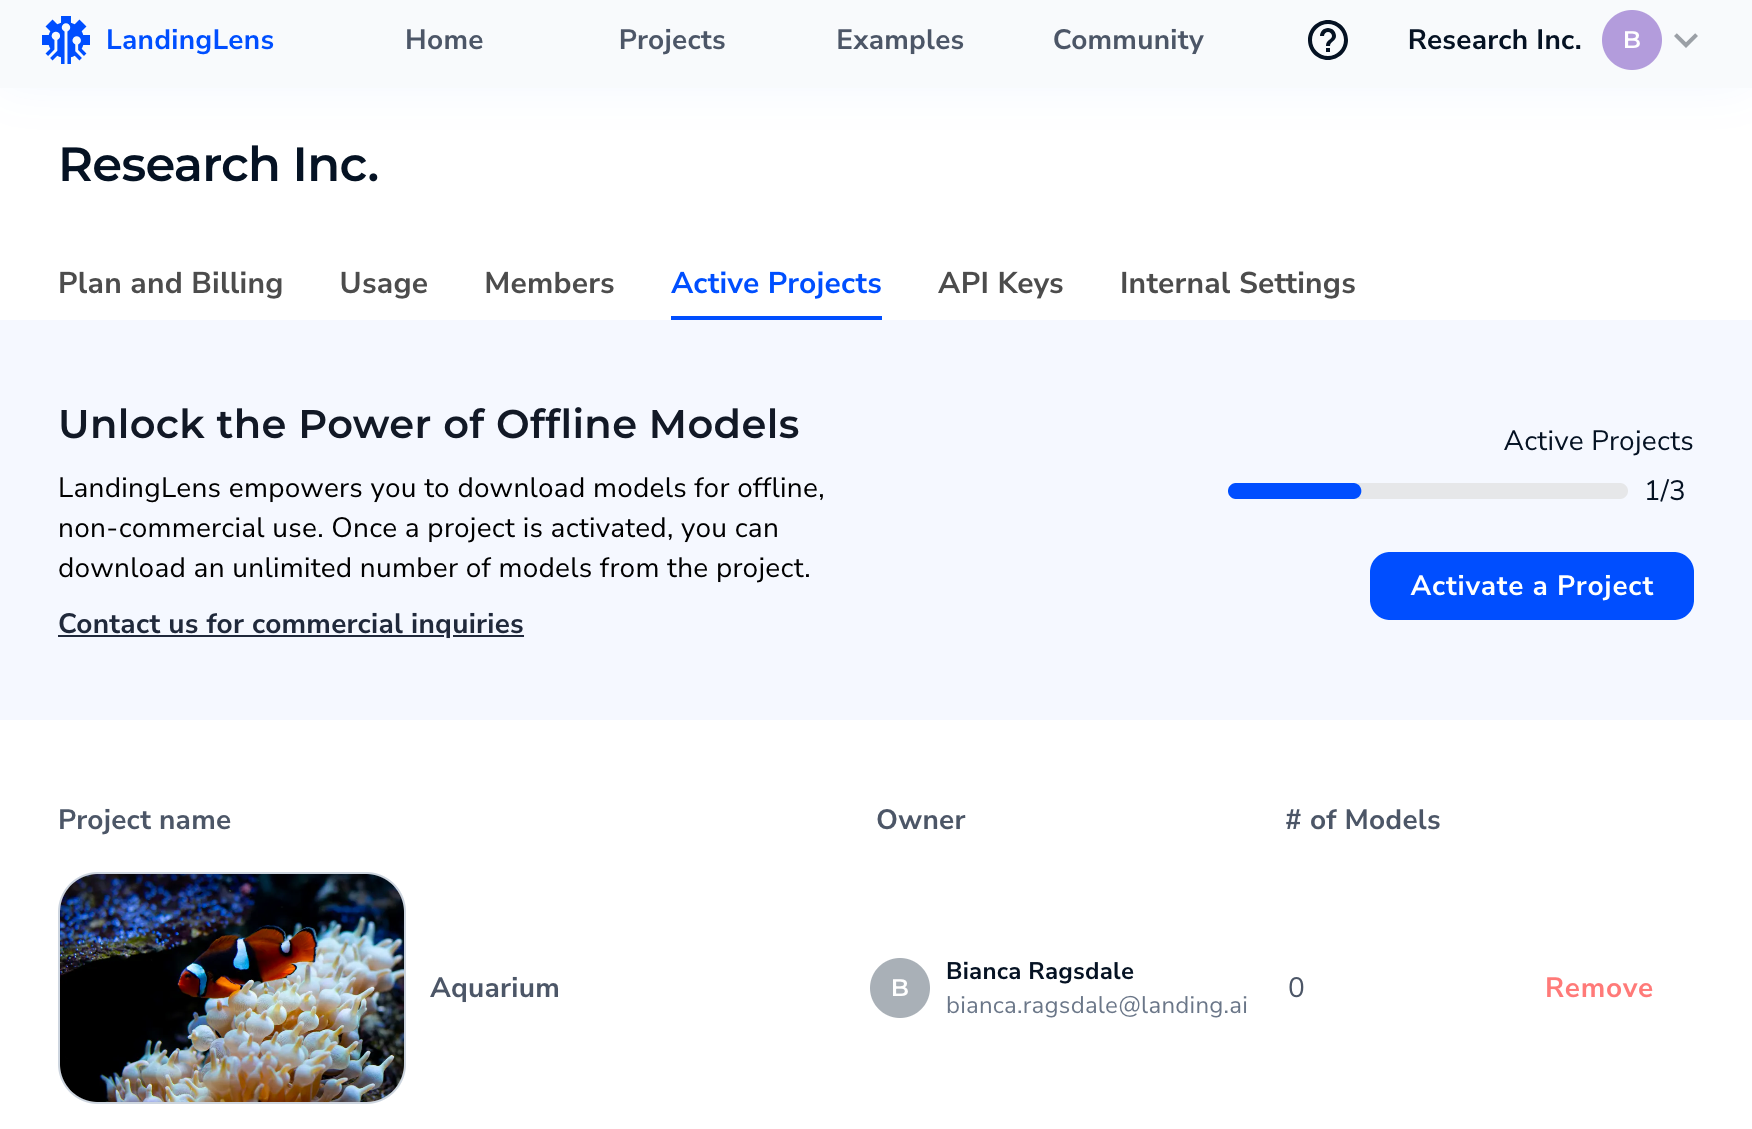Click the Active Projects progress bar
Screen dimensions: 1752x1129
tap(1427, 491)
